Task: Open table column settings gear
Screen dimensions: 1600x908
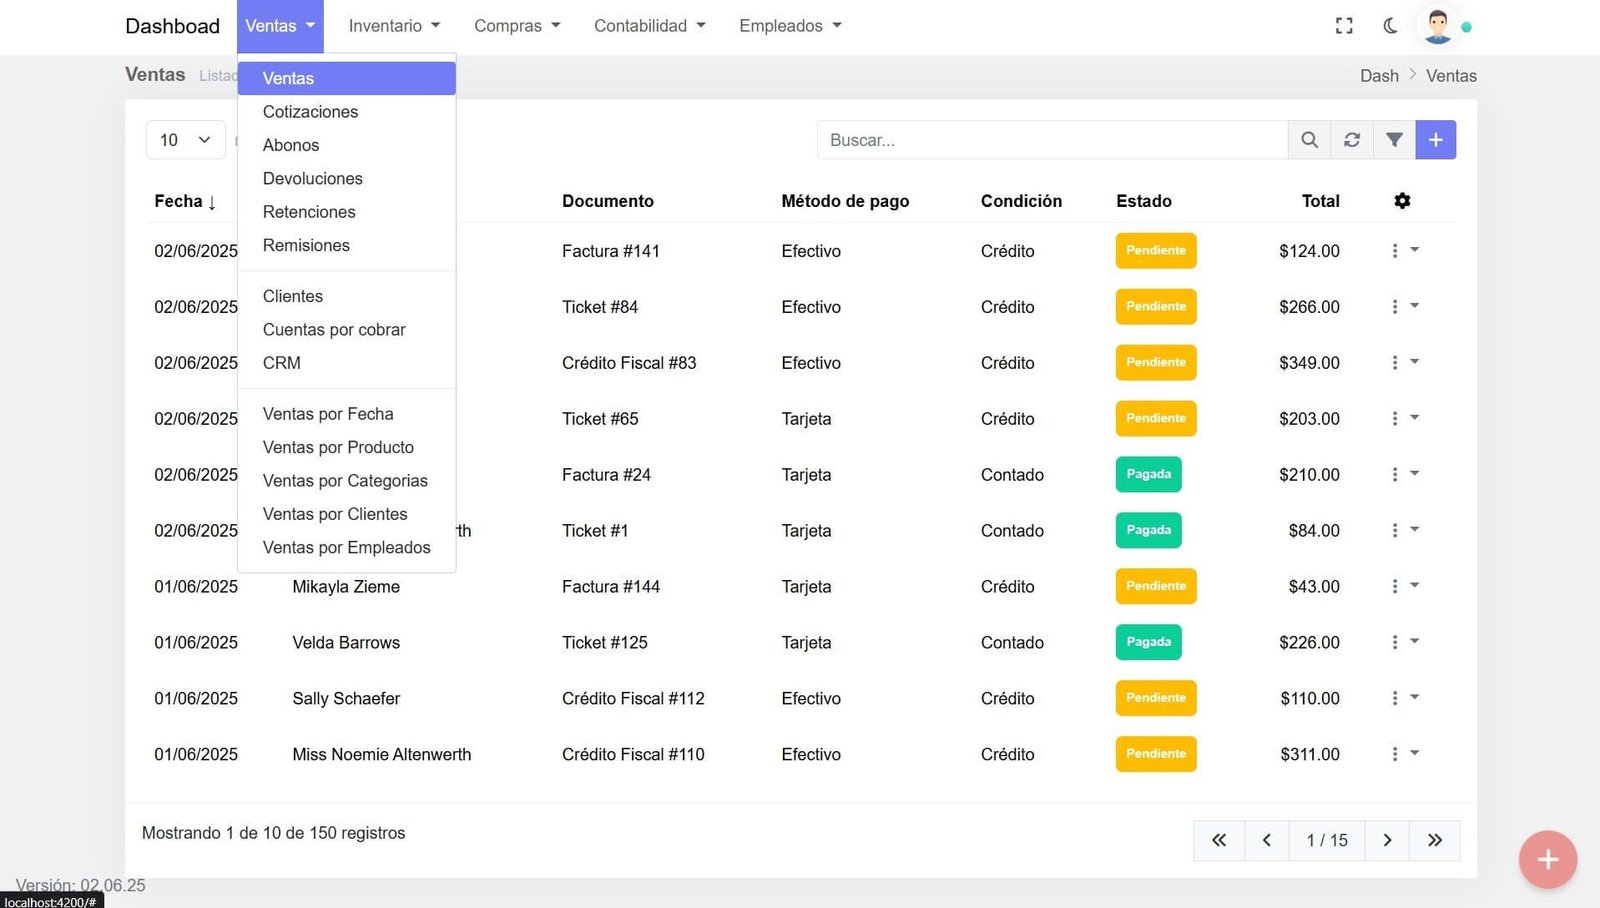Action: (1402, 201)
